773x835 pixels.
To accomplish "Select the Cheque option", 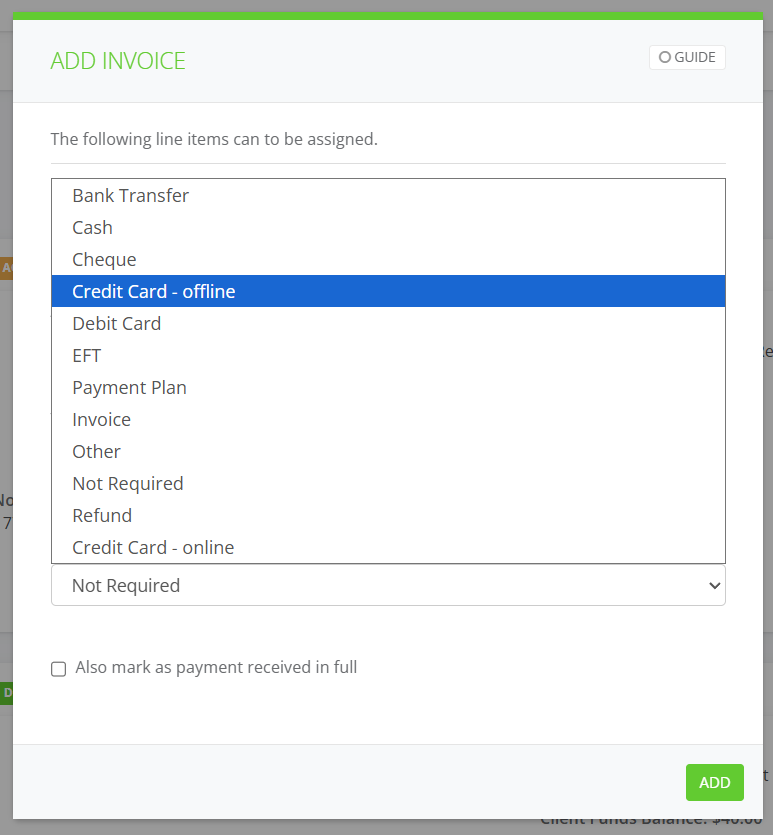I will coord(104,260).
